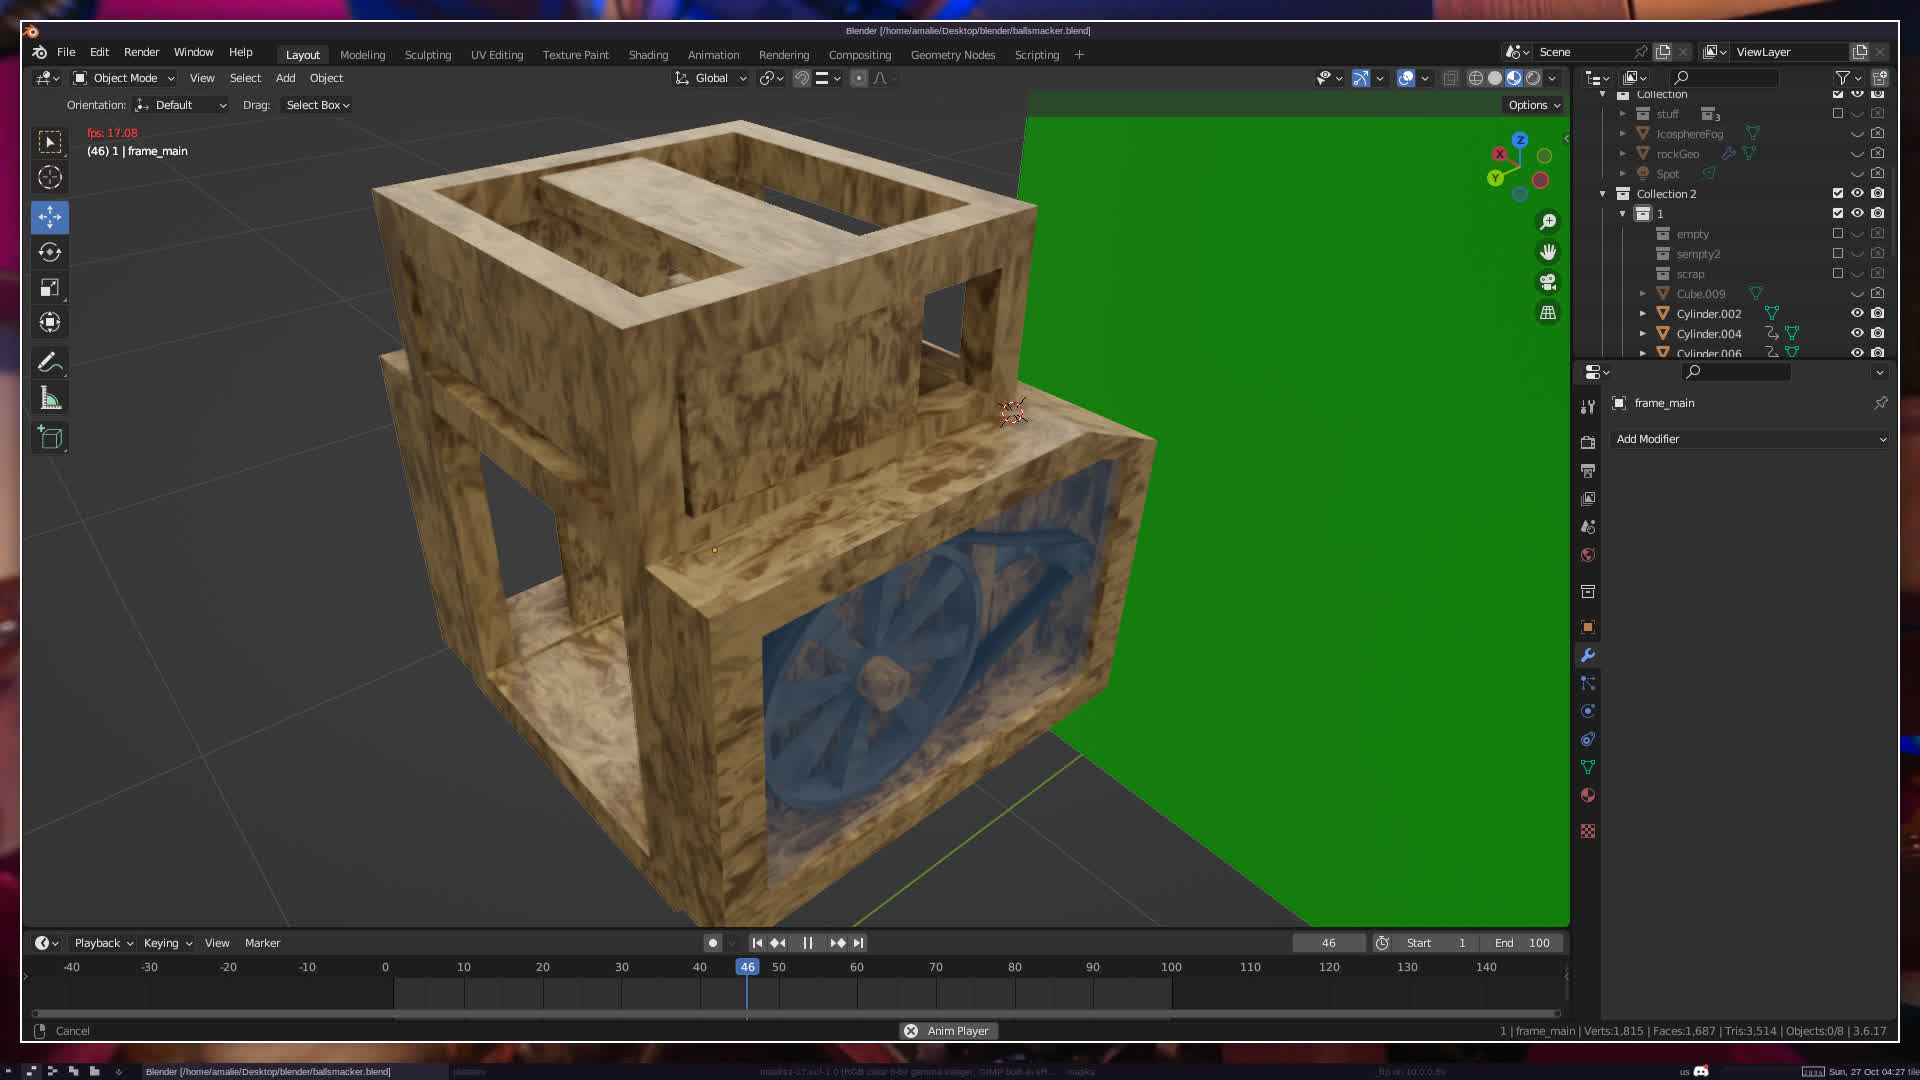Viewport: 1920px width, 1080px height.
Task: Open the Object Mode dropdown
Action: 125,78
